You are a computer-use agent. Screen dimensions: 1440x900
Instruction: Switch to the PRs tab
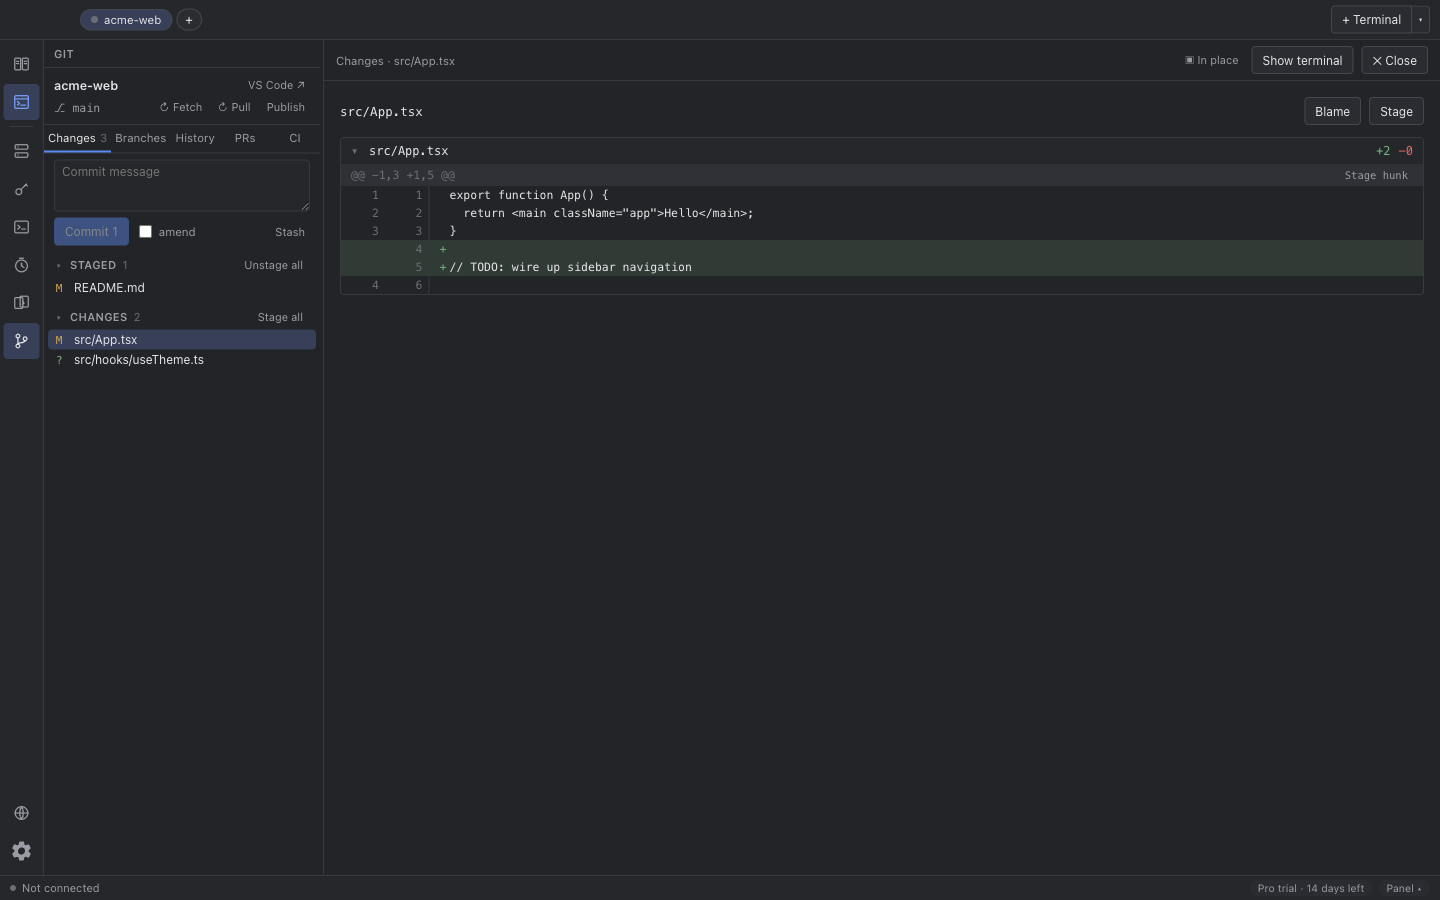(x=245, y=138)
